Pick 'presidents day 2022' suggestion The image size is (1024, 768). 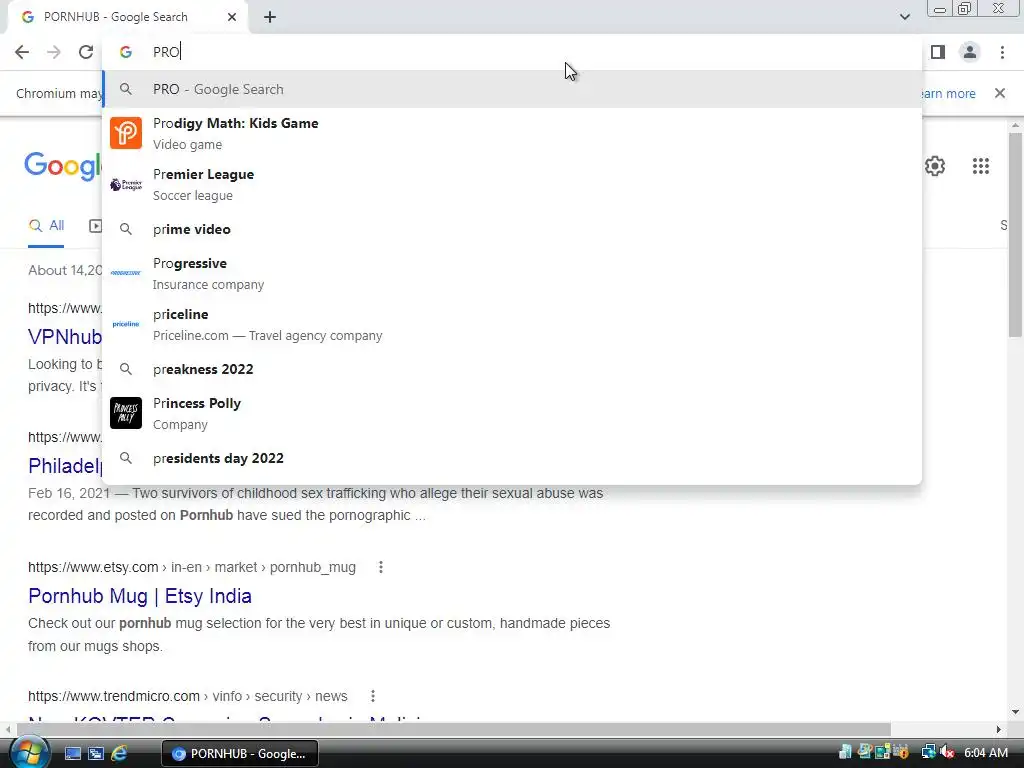(x=513, y=458)
